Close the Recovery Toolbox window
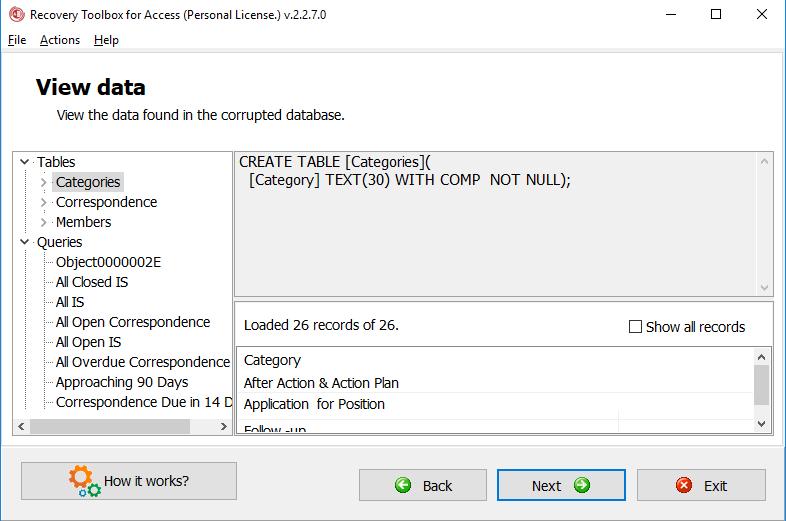 pyautogui.click(x=761, y=15)
